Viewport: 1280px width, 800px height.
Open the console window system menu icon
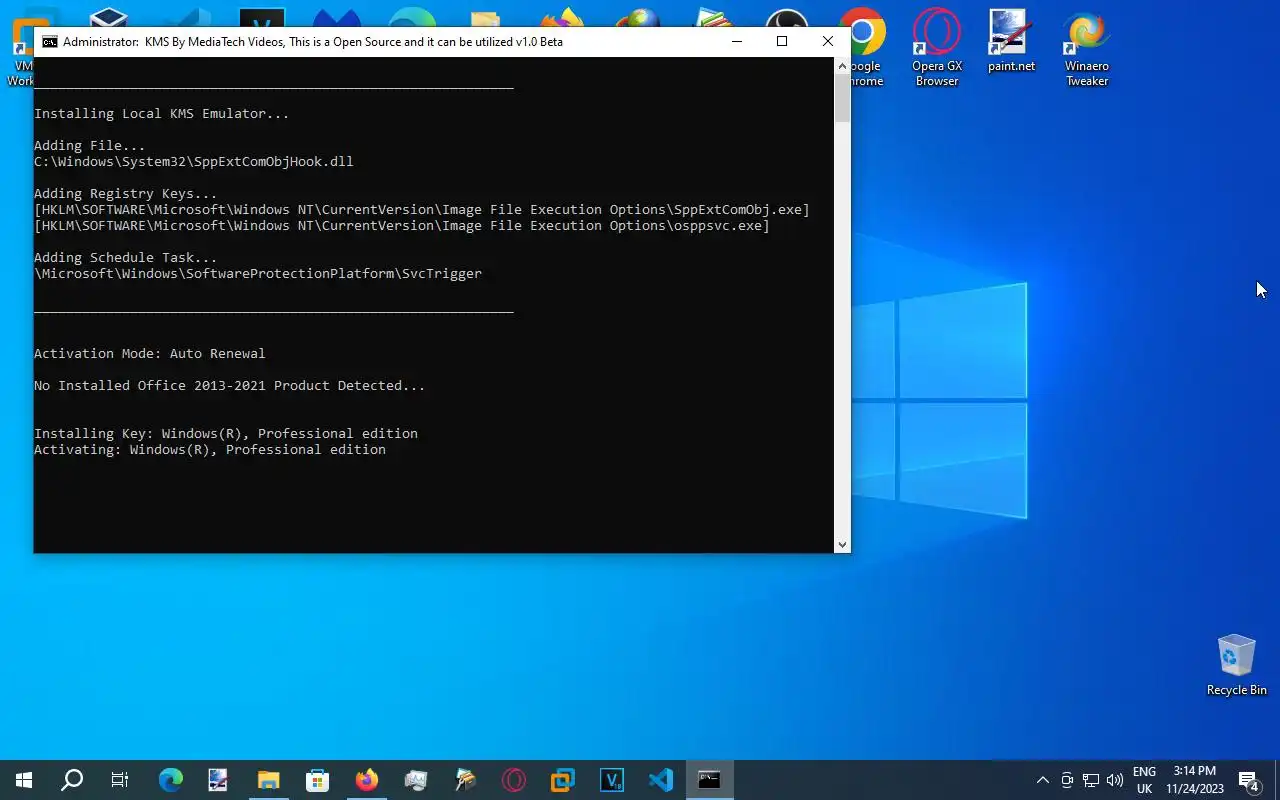[49, 42]
